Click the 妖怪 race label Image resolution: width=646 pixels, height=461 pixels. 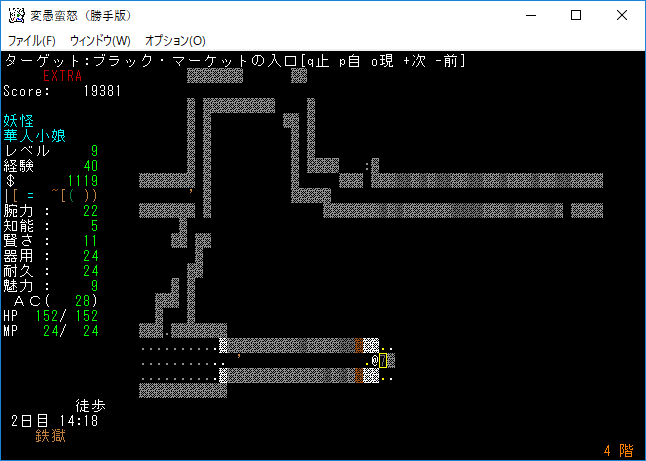coord(19,121)
